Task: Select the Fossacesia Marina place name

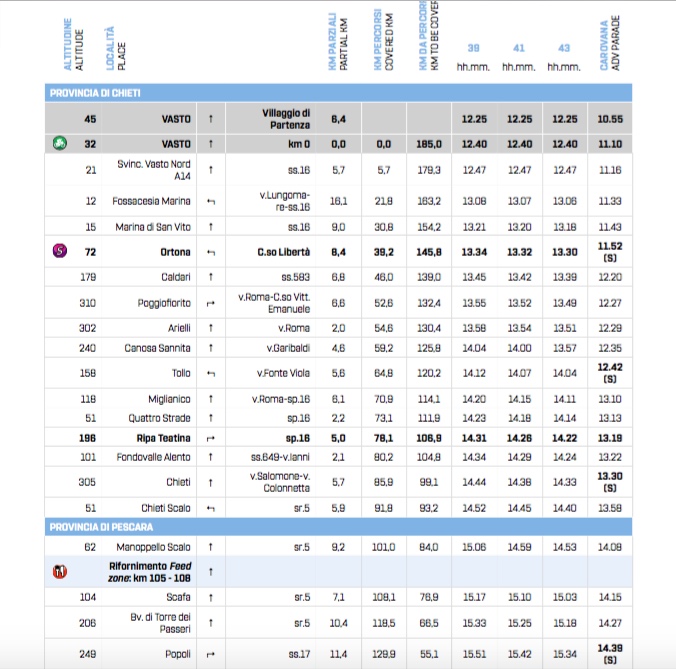Action: click(x=151, y=201)
